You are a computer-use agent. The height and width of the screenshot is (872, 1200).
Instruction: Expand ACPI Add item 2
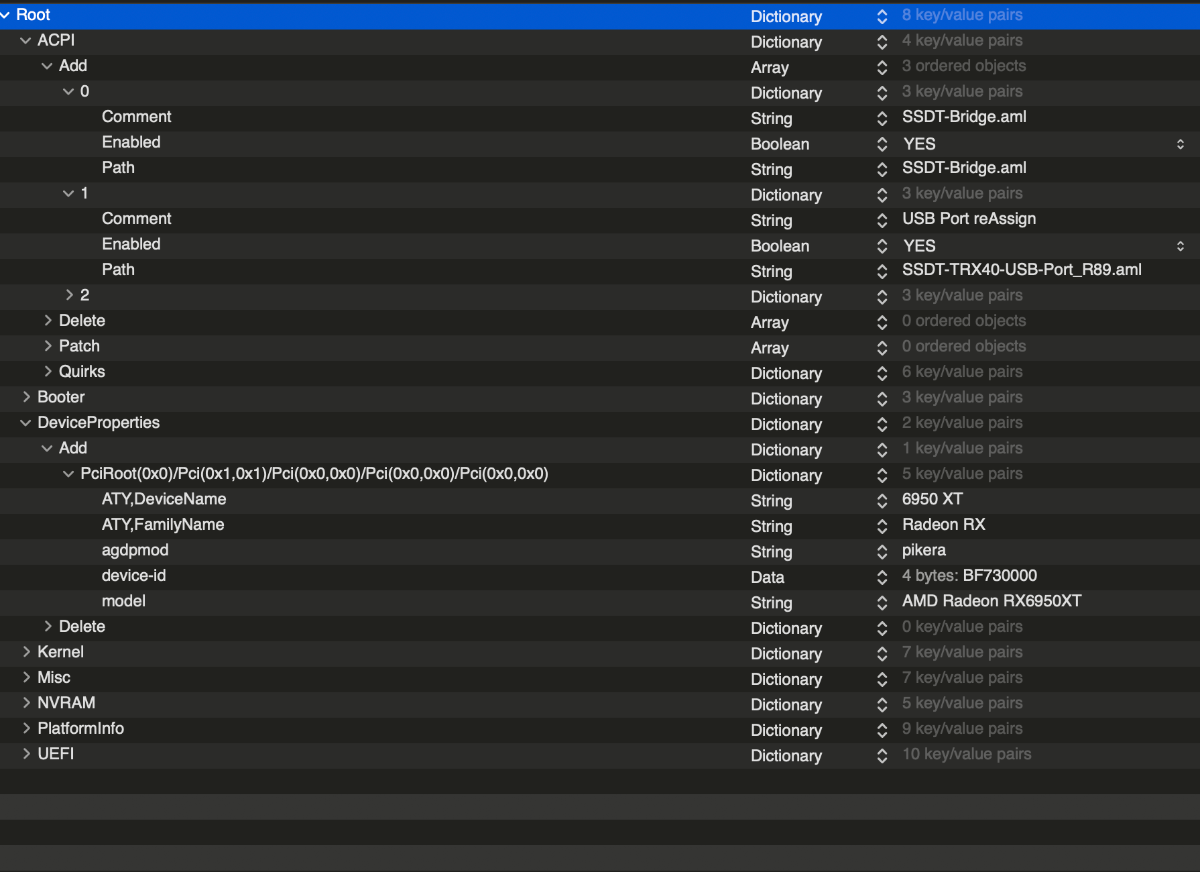[x=70, y=296]
